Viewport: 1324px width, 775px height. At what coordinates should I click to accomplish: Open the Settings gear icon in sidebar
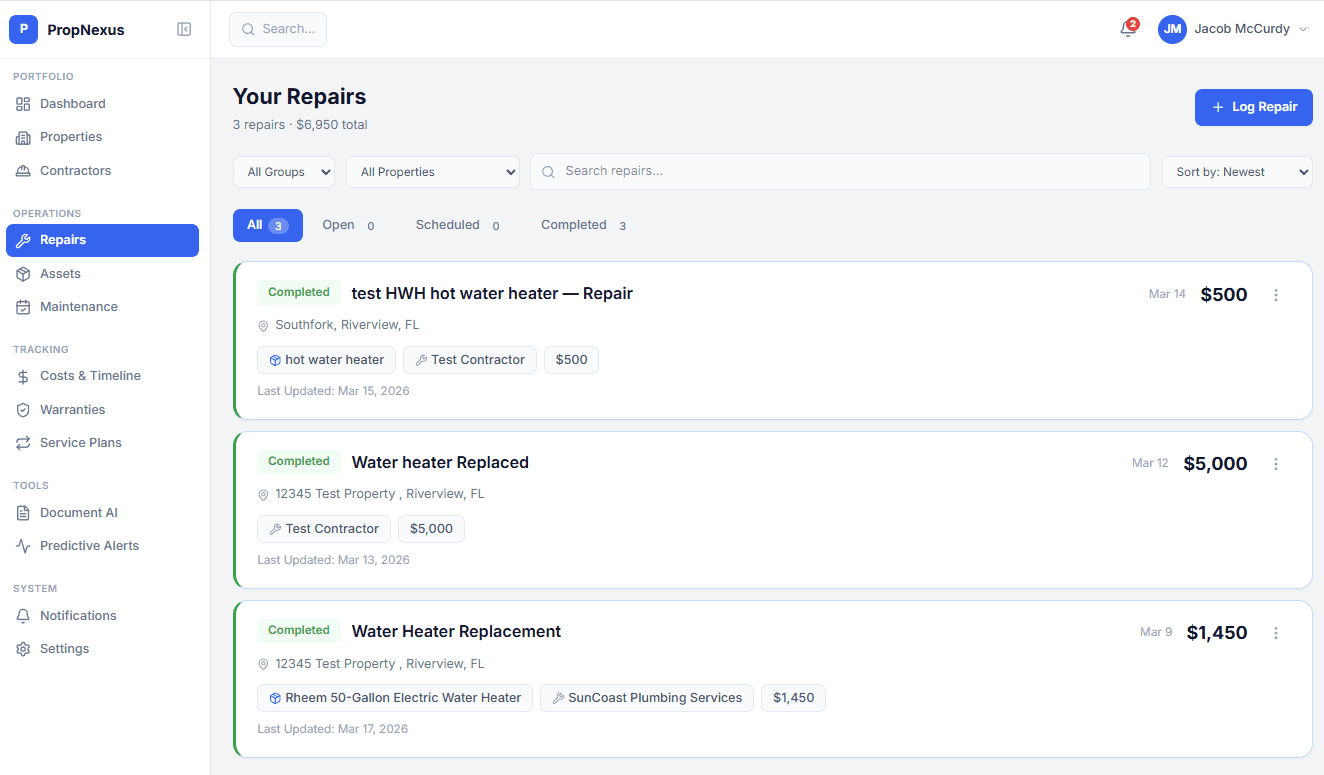(x=23, y=649)
